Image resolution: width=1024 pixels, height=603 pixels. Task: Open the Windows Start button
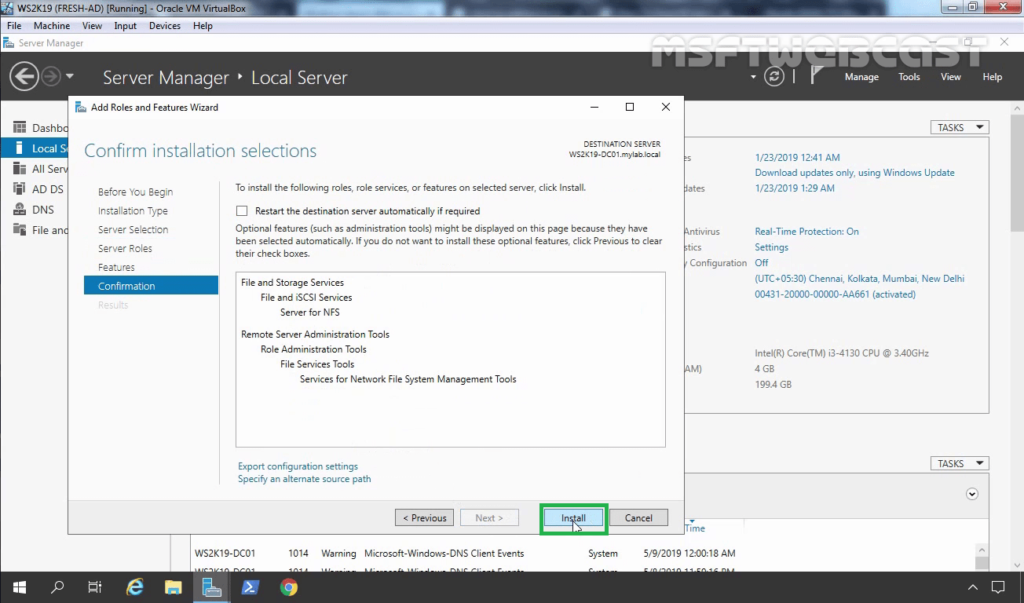click(x=19, y=587)
